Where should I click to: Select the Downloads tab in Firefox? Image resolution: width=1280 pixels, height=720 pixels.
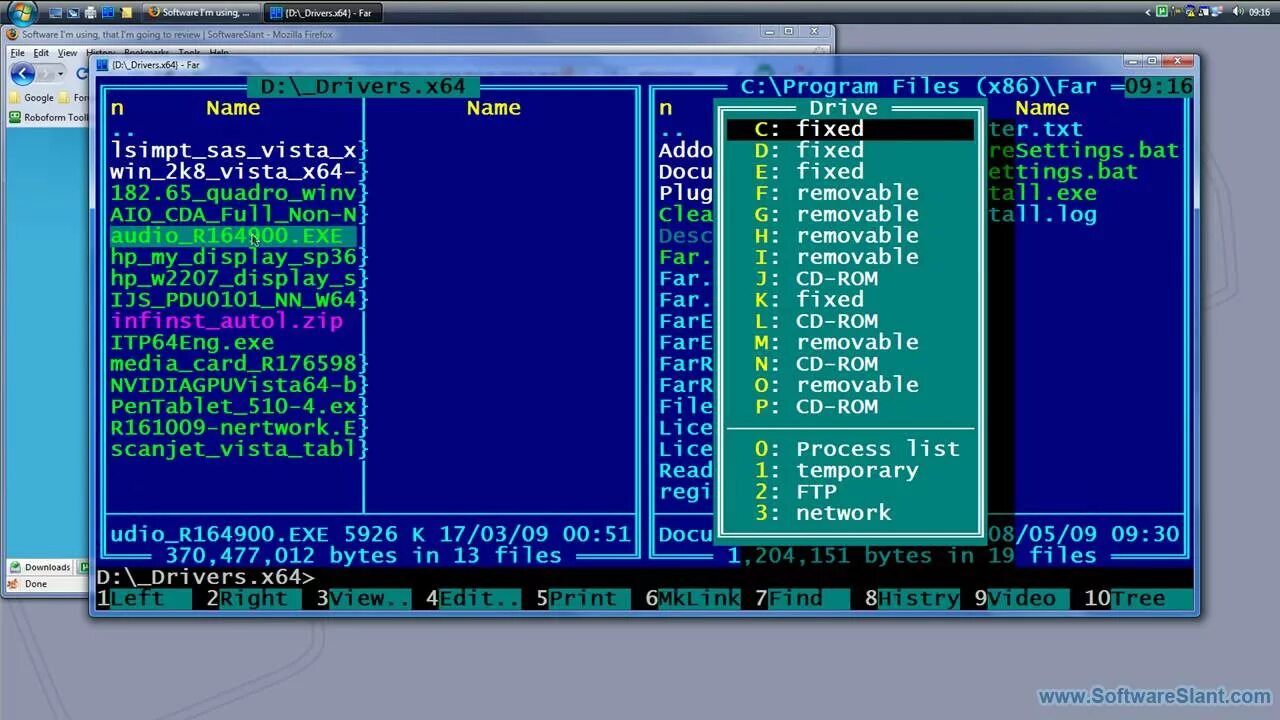(40, 567)
